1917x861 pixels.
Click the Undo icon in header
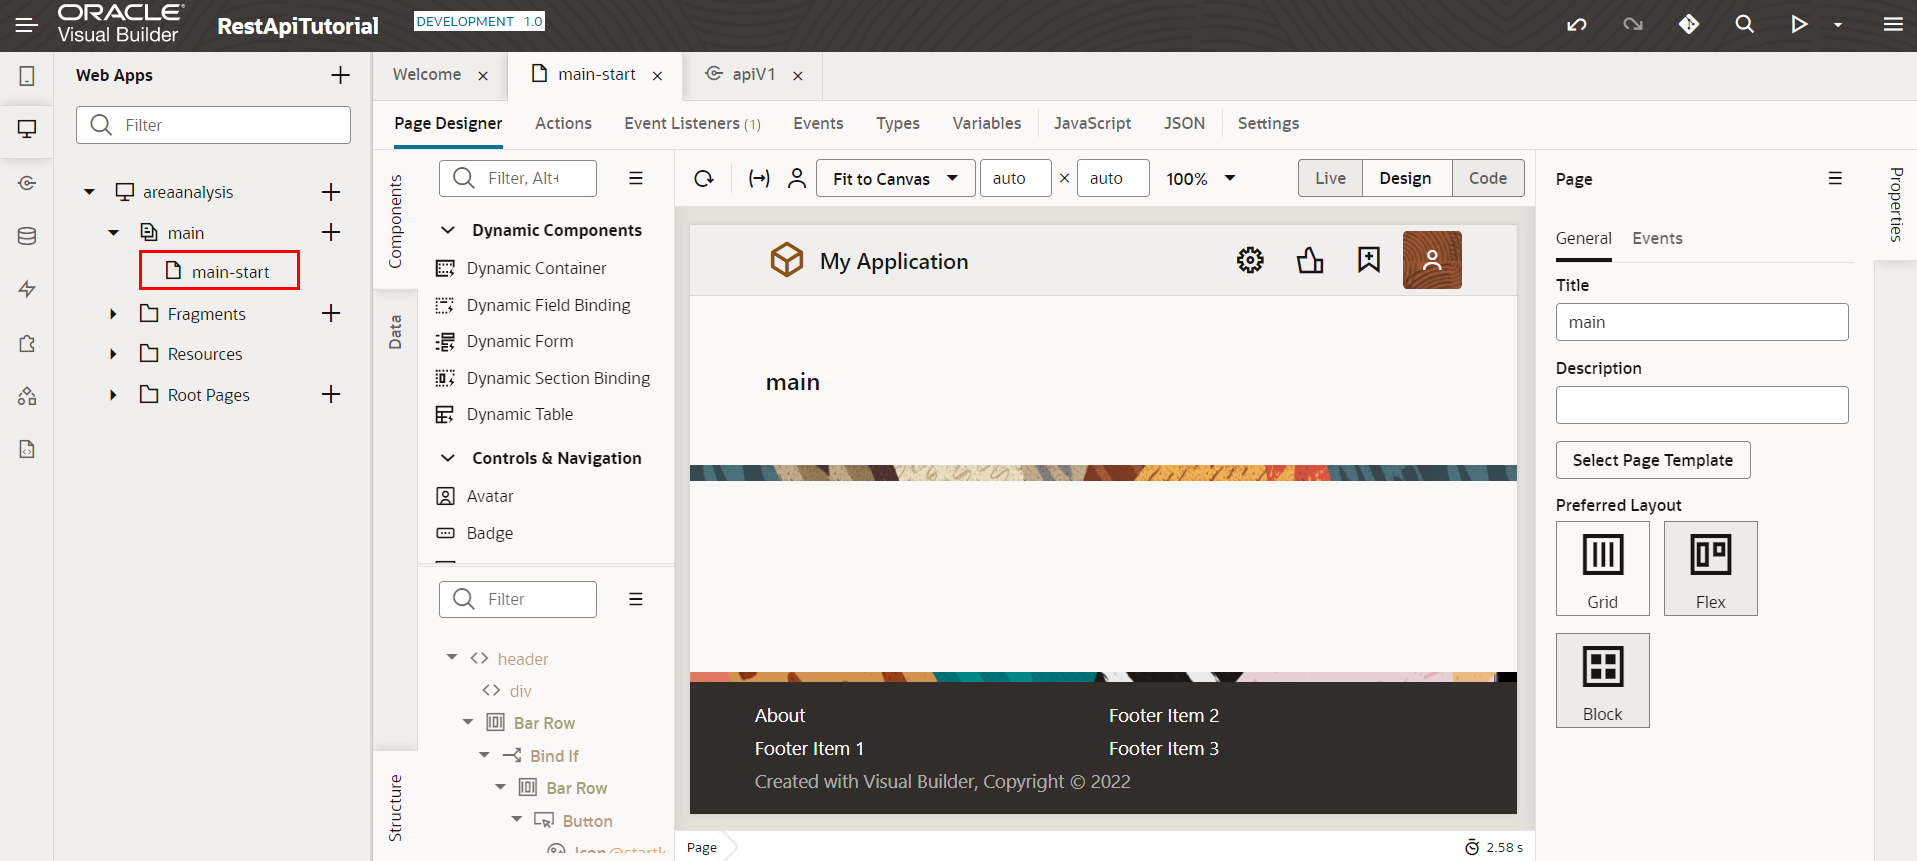(x=1577, y=25)
